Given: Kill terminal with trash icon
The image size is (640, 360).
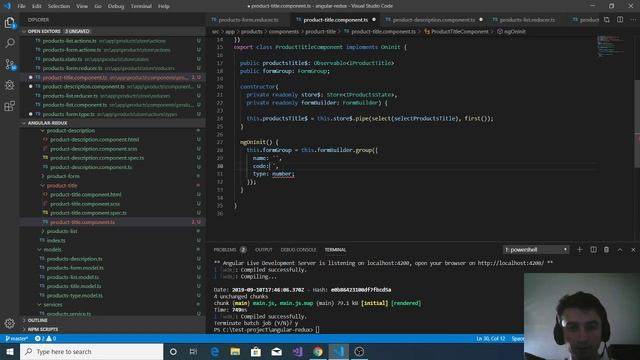Looking at the screenshot, I should (x=606, y=249).
